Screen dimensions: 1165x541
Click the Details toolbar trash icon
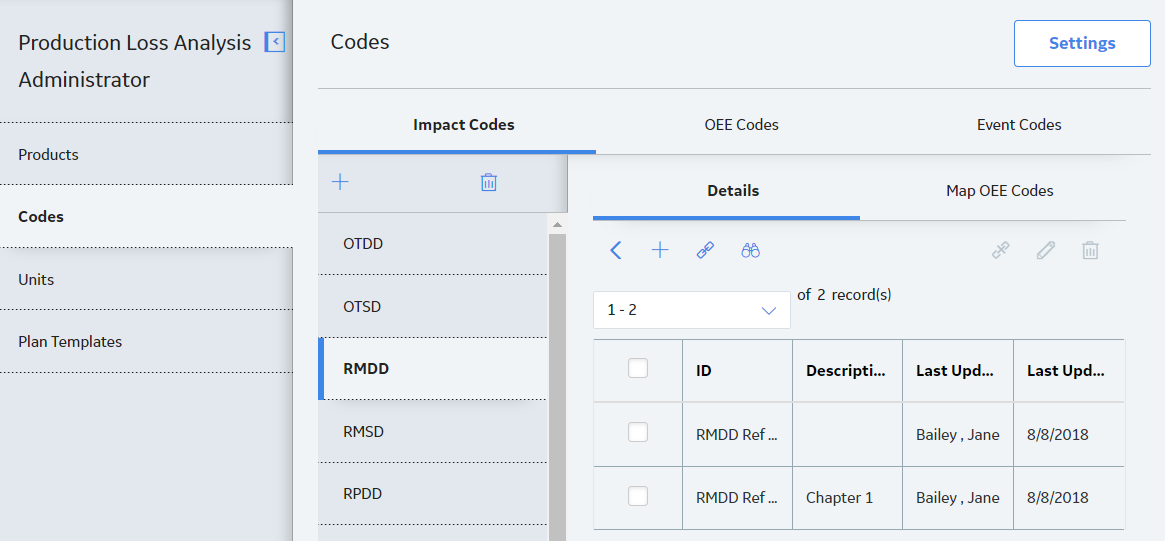[1090, 250]
